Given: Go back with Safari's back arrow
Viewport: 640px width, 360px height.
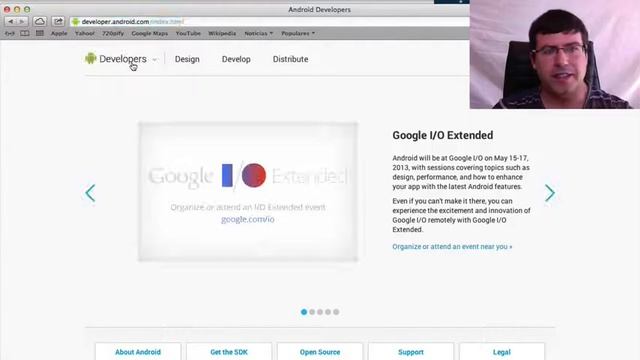Looking at the screenshot, I should point(11,21).
